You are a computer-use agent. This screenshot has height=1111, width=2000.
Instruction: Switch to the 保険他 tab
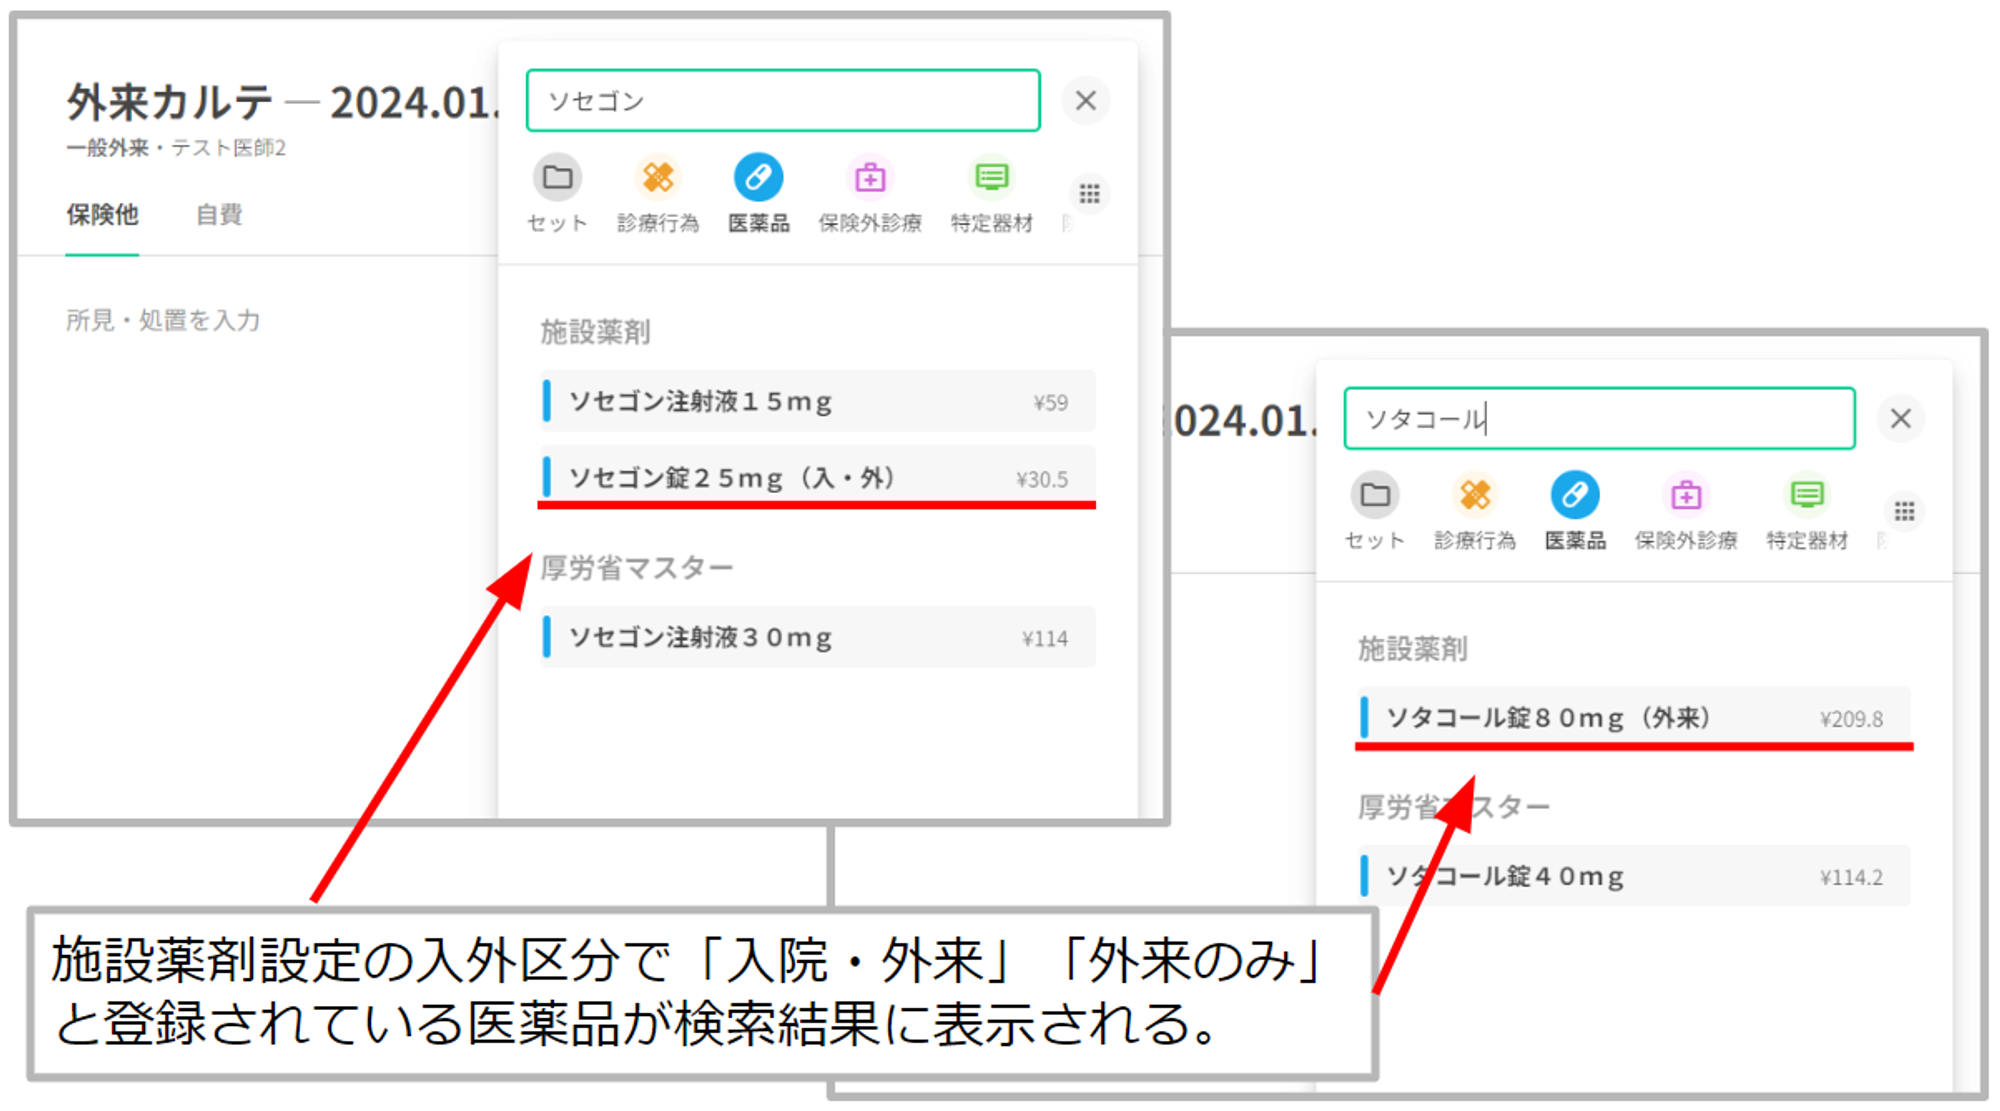102,215
